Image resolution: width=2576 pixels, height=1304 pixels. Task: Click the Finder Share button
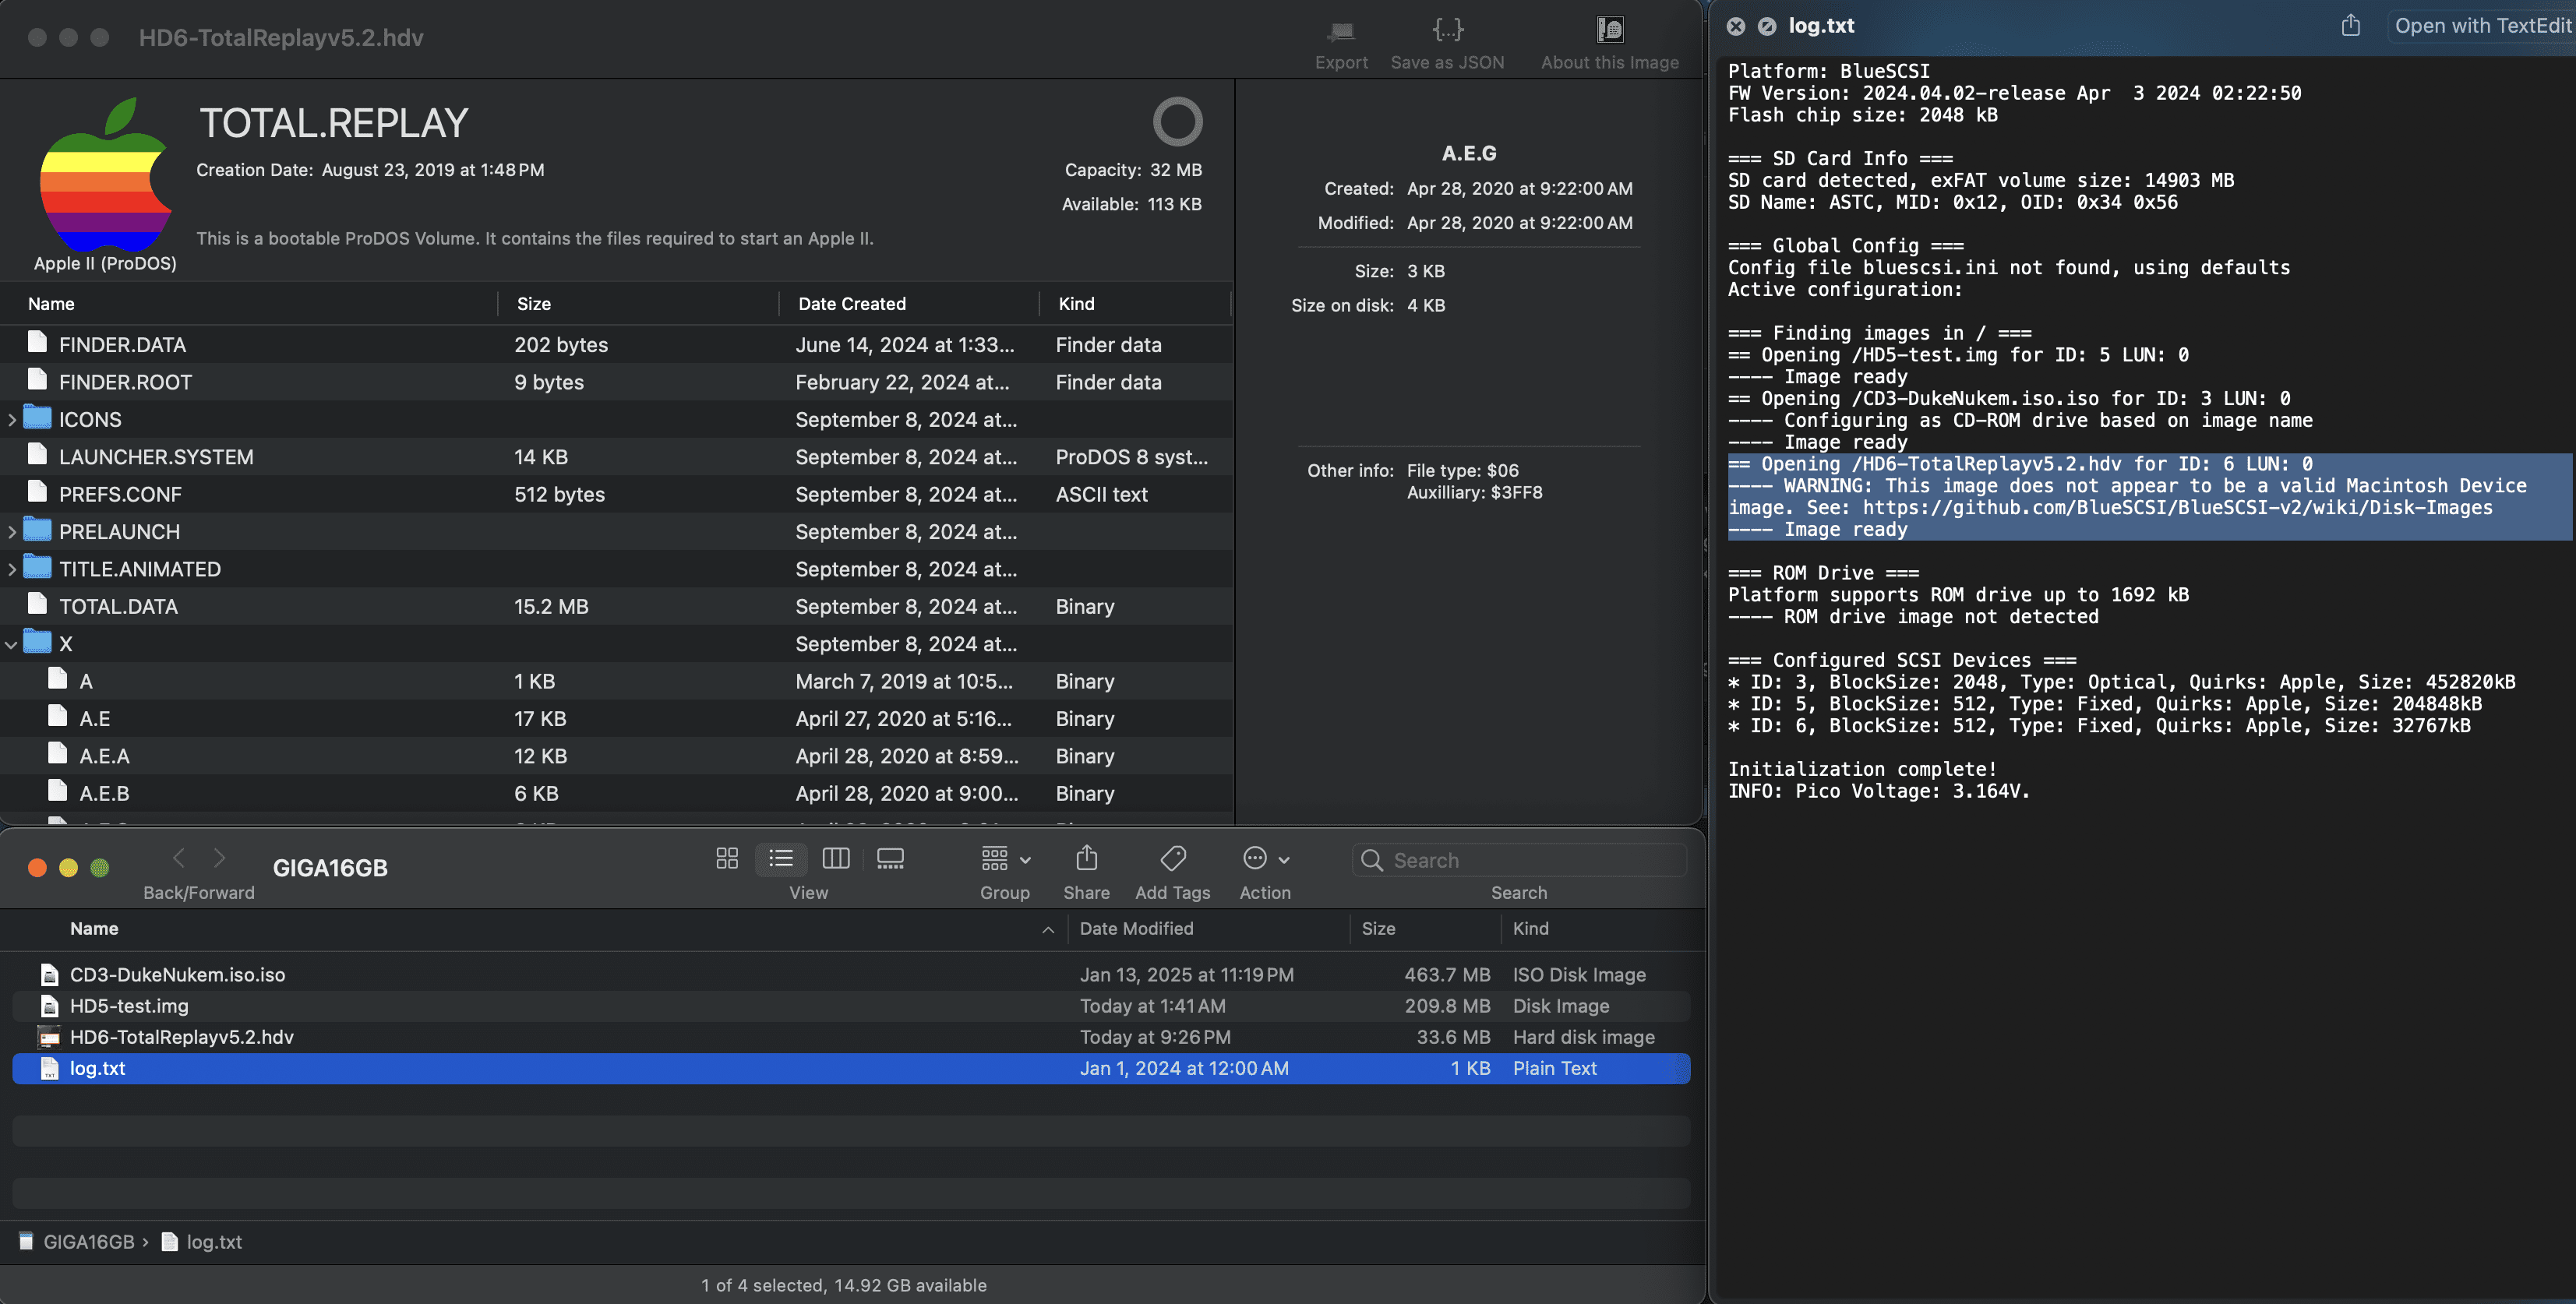tap(1087, 858)
